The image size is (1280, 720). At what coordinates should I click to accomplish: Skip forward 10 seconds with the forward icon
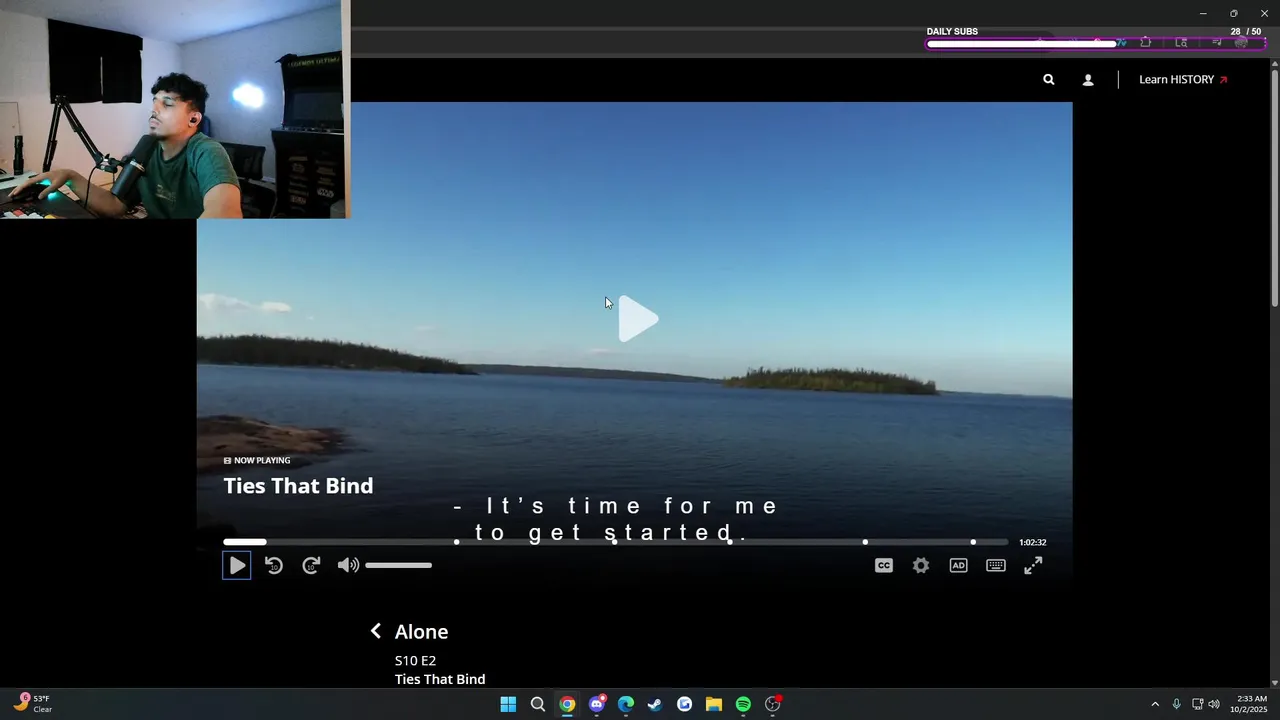click(311, 565)
